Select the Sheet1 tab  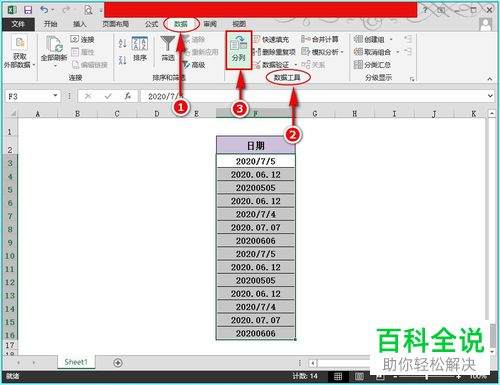pyautogui.click(x=76, y=362)
